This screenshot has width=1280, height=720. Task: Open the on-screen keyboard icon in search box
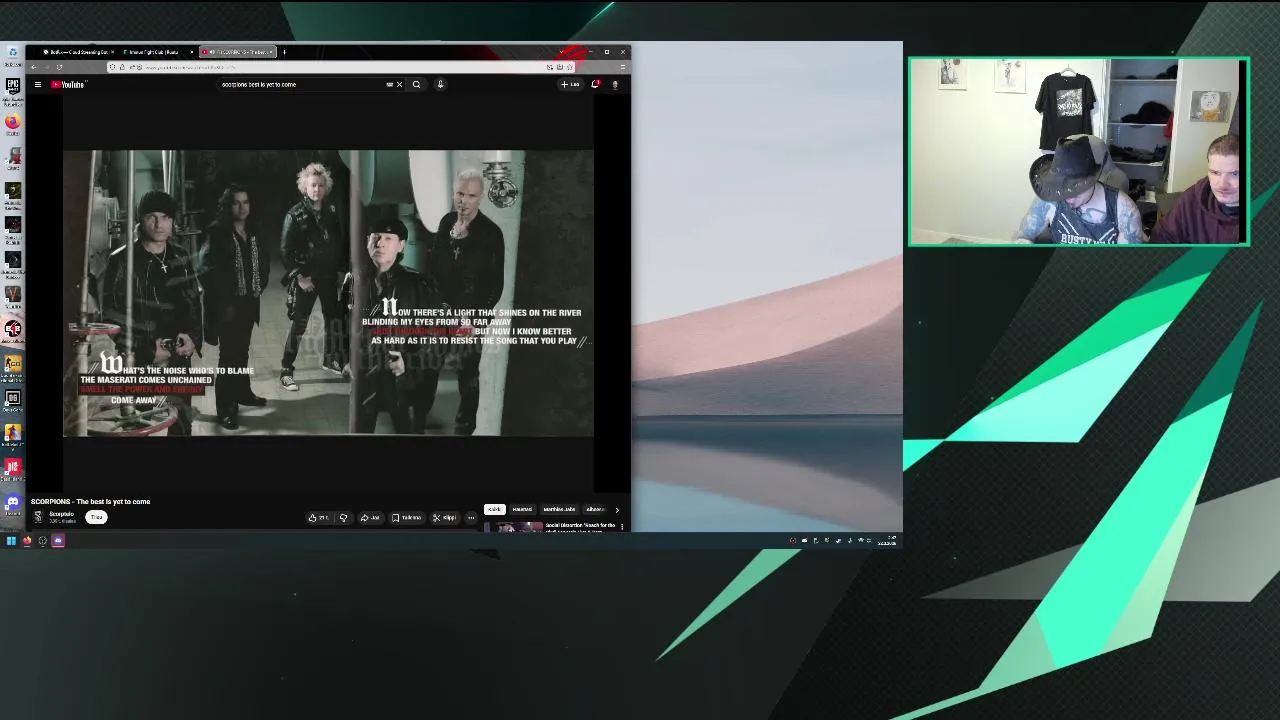point(389,84)
